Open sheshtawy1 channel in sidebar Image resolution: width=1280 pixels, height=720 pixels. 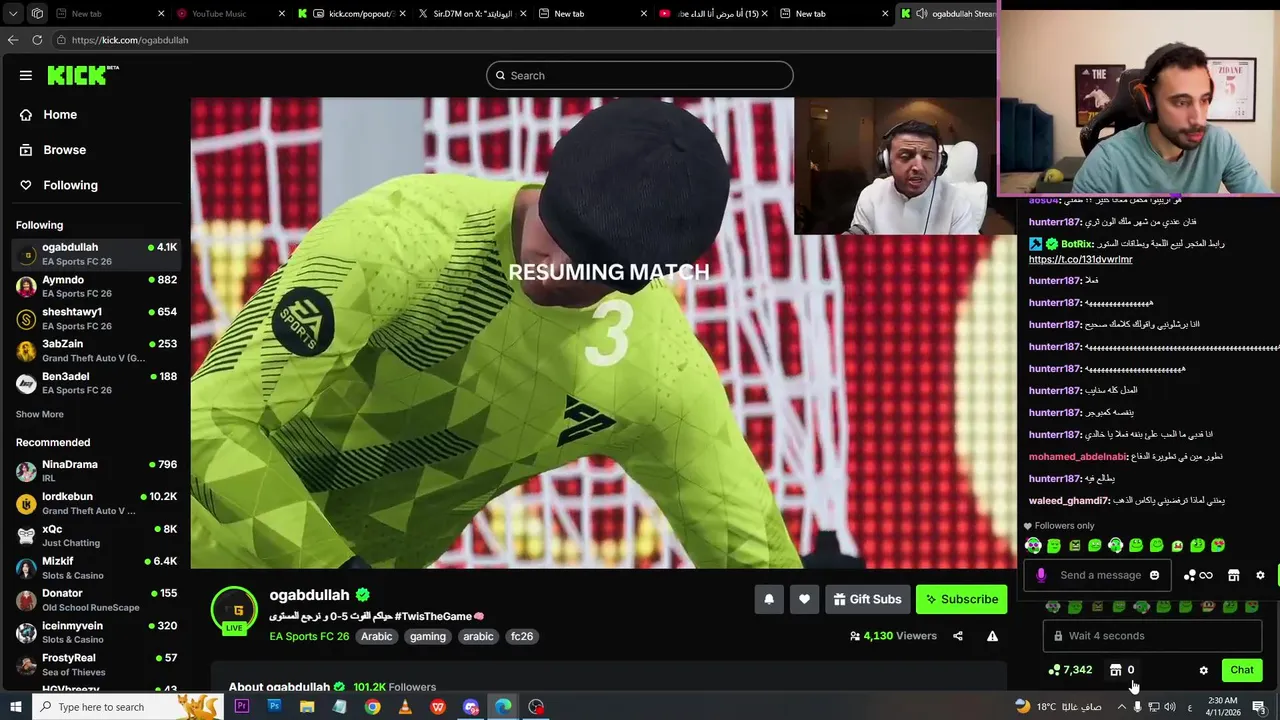[96, 318]
